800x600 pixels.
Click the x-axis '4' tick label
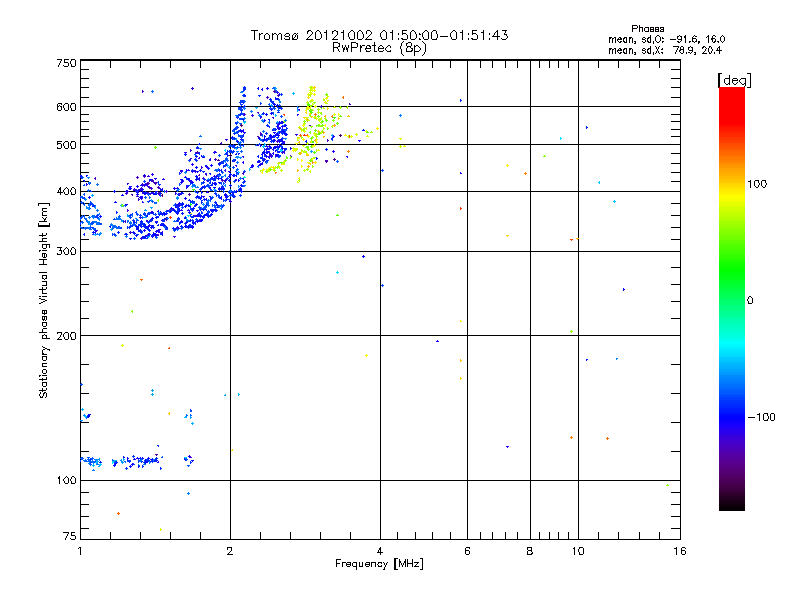tap(380, 551)
